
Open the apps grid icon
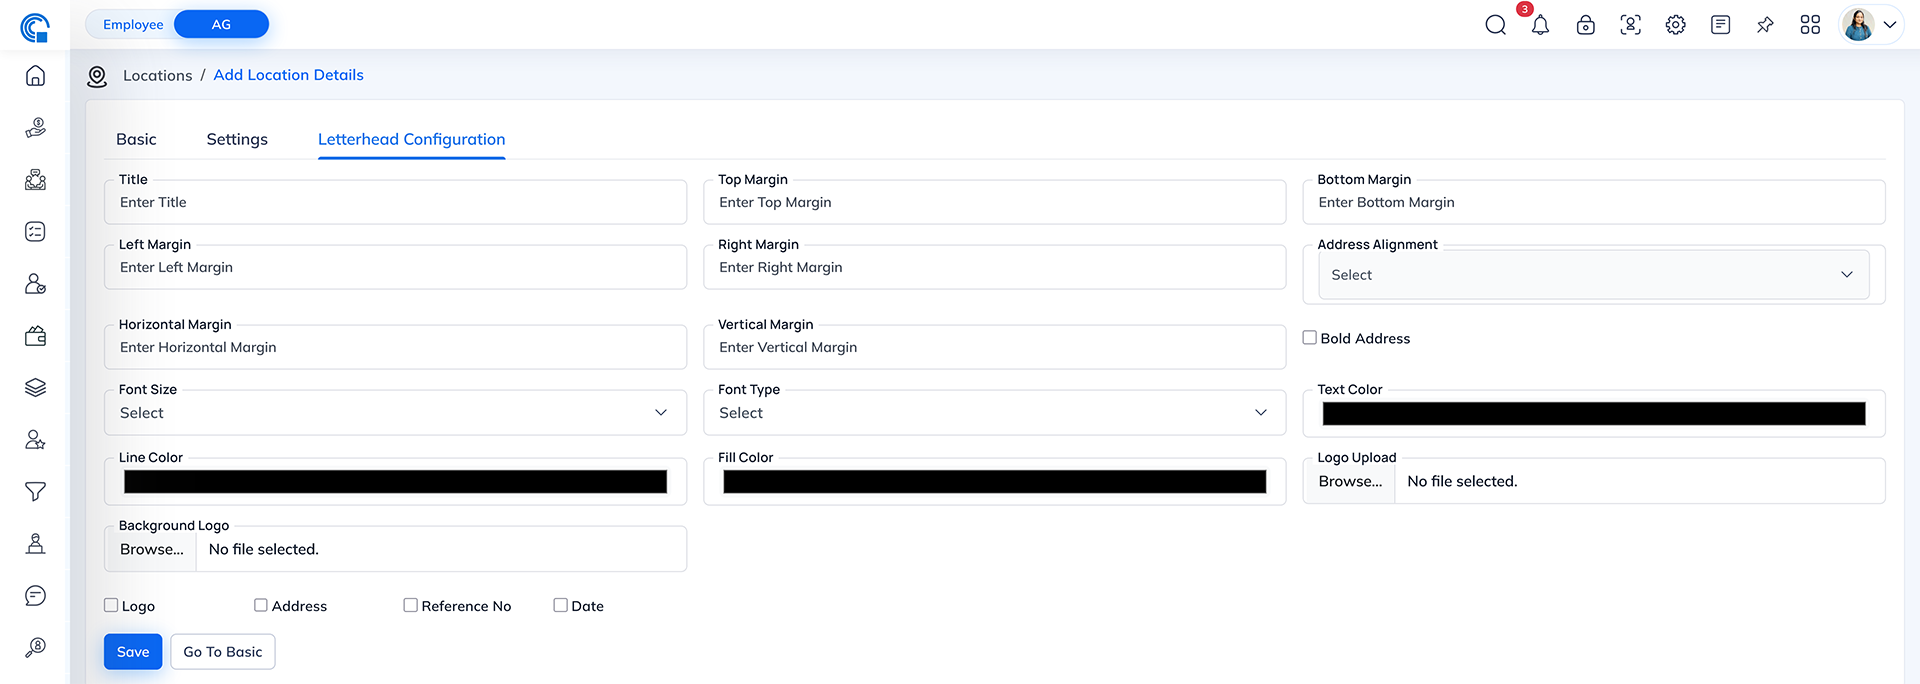[x=1810, y=25]
